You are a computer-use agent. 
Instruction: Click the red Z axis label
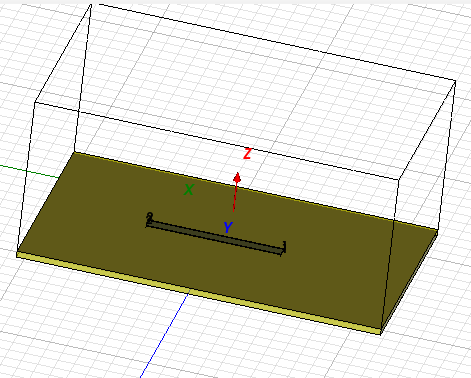point(247,154)
